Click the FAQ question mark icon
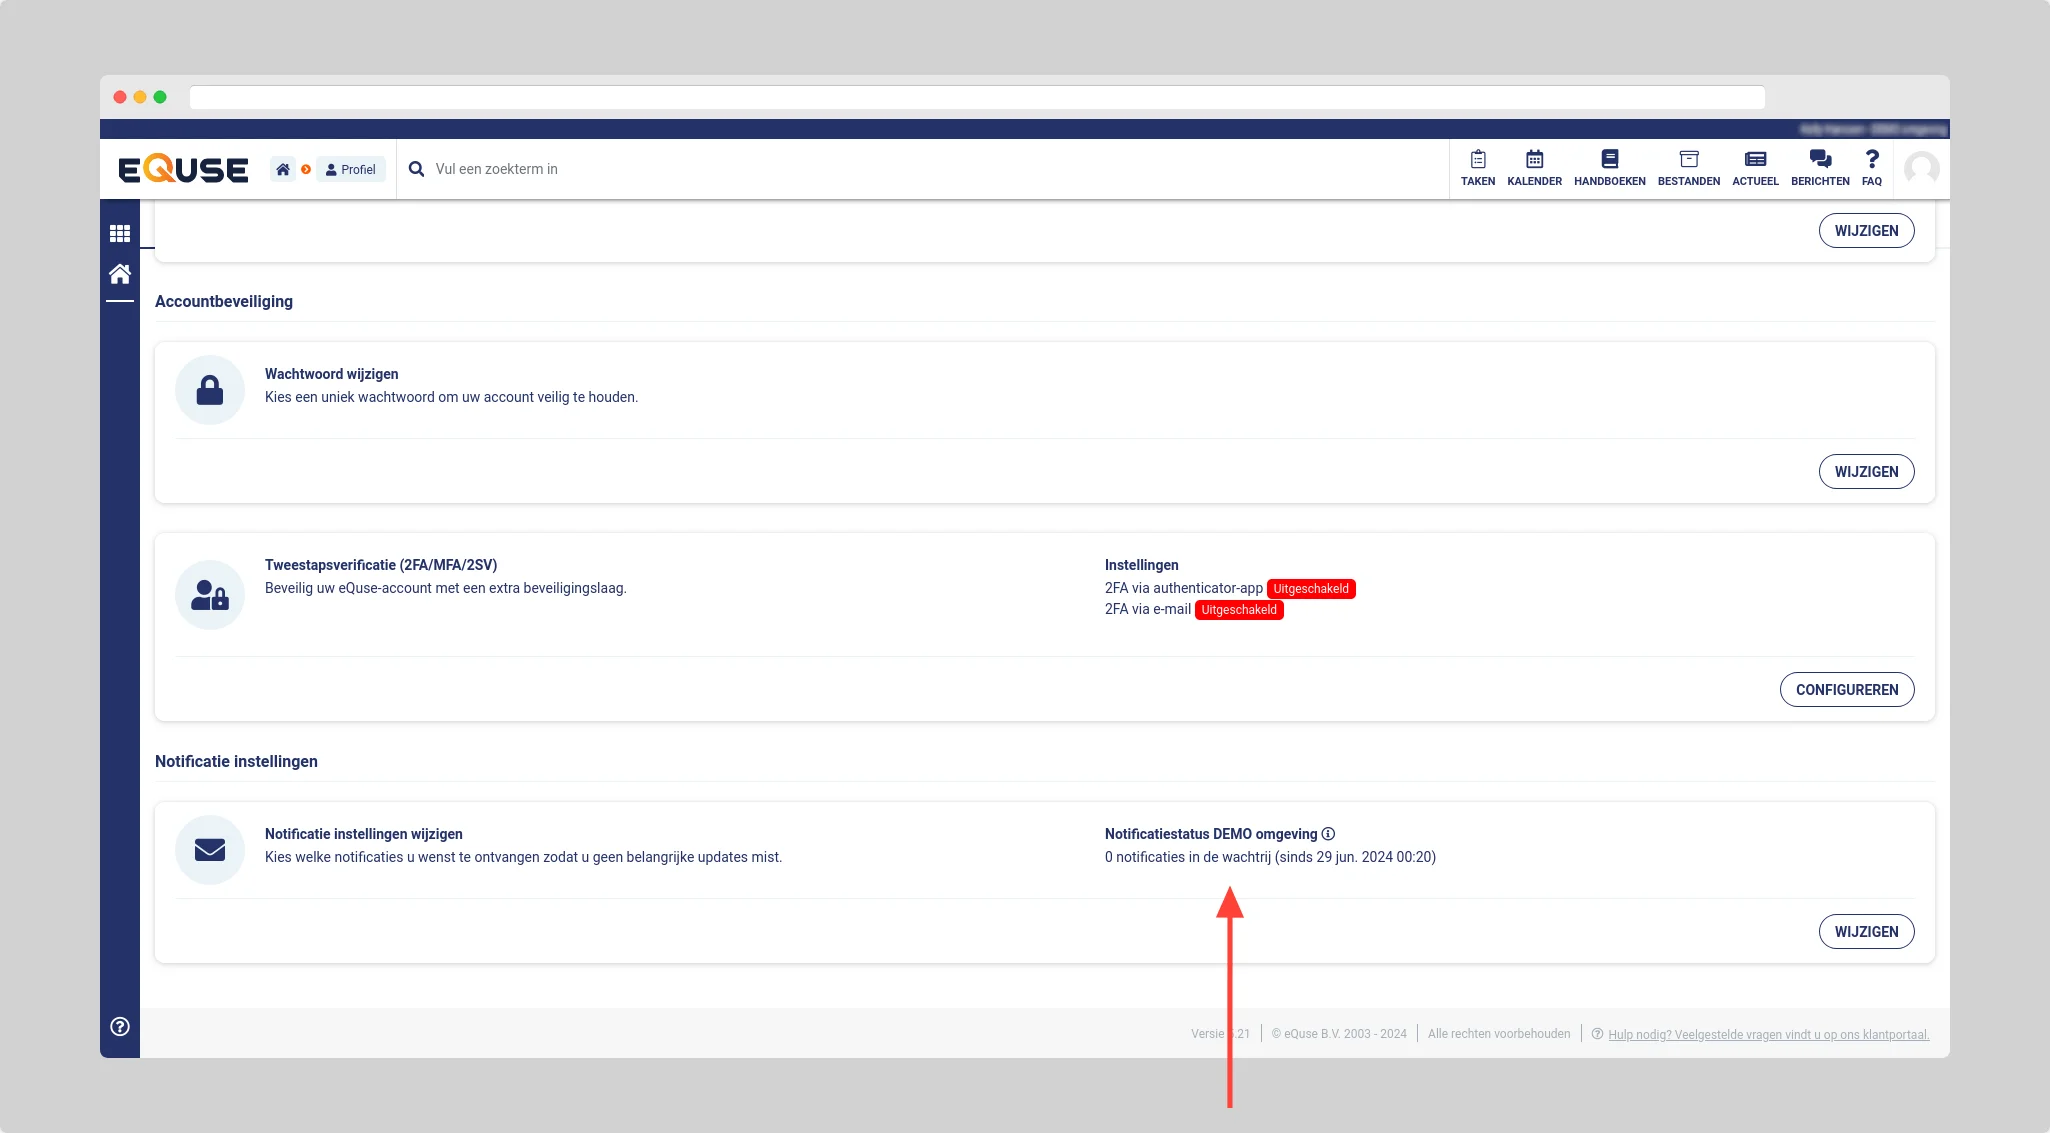This screenshot has height=1133, width=2050. click(x=1871, y=167)
